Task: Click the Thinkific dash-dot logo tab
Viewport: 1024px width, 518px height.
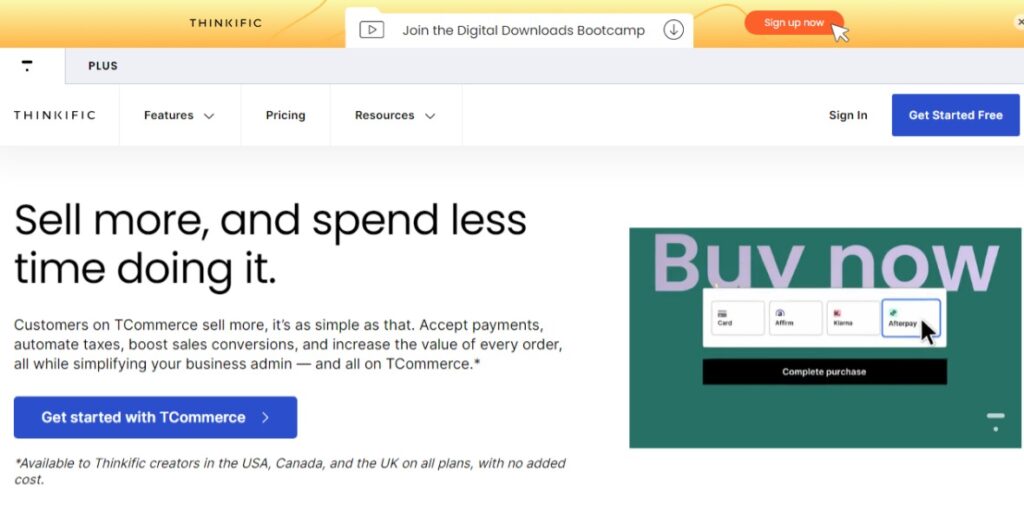Action: (27, 65)
